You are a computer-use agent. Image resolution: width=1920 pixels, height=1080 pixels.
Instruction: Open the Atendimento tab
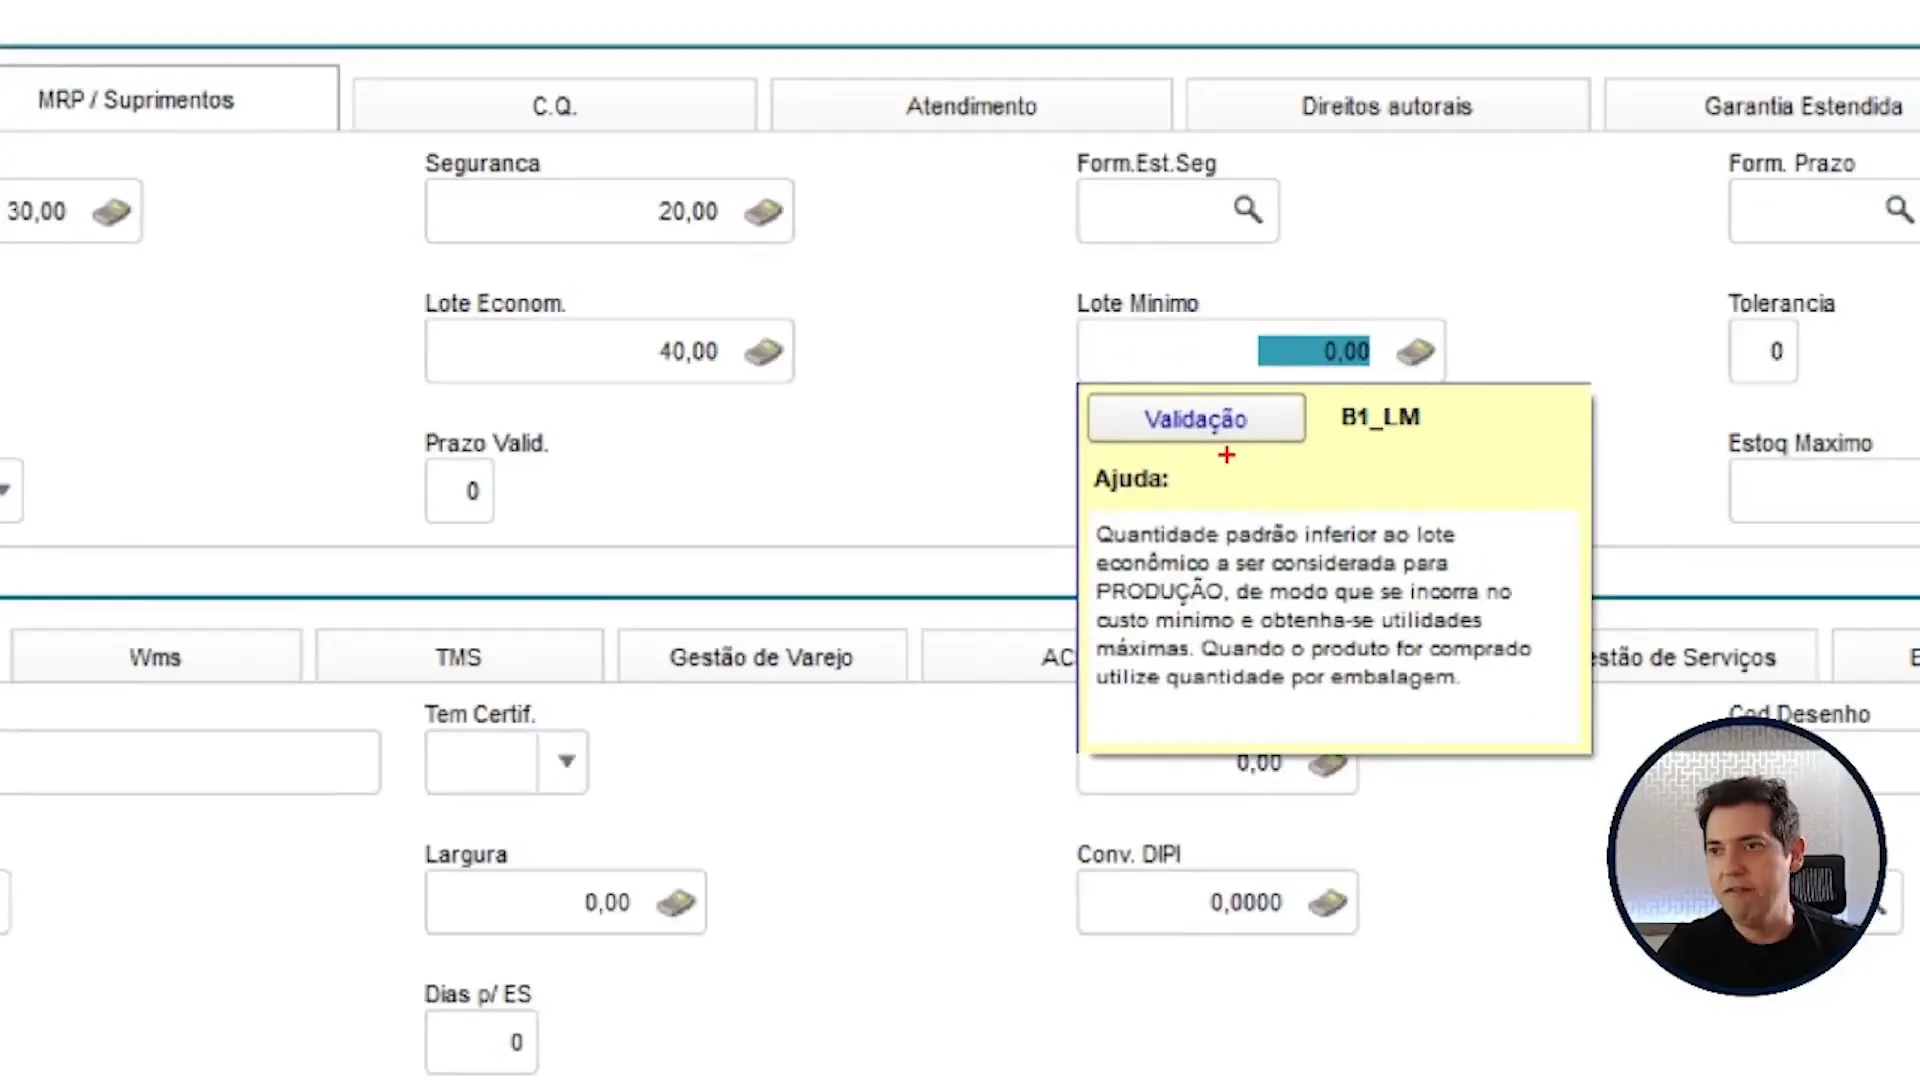[971, 106]
